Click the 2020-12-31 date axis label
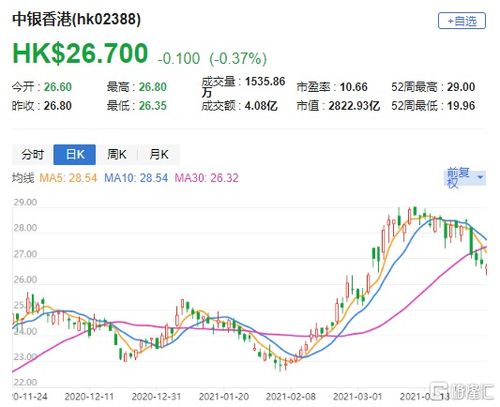Screen dimensions: 500x407 tap(156, 397)
